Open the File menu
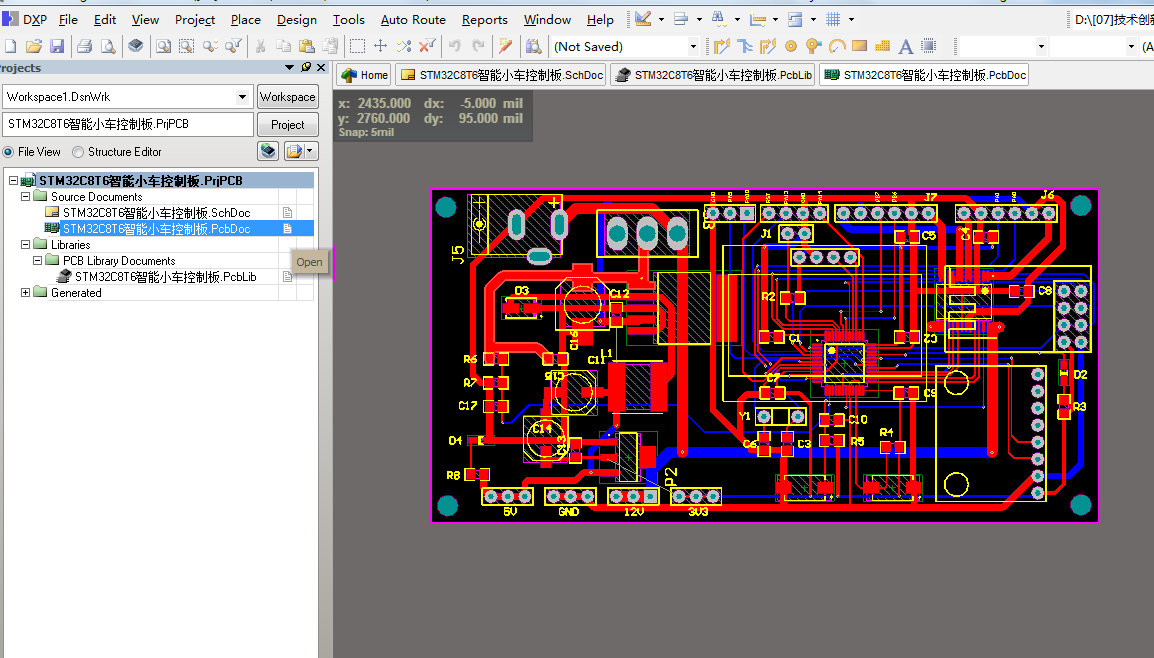The height and width of the screenshot is (658, 1154). coord(68,20)
